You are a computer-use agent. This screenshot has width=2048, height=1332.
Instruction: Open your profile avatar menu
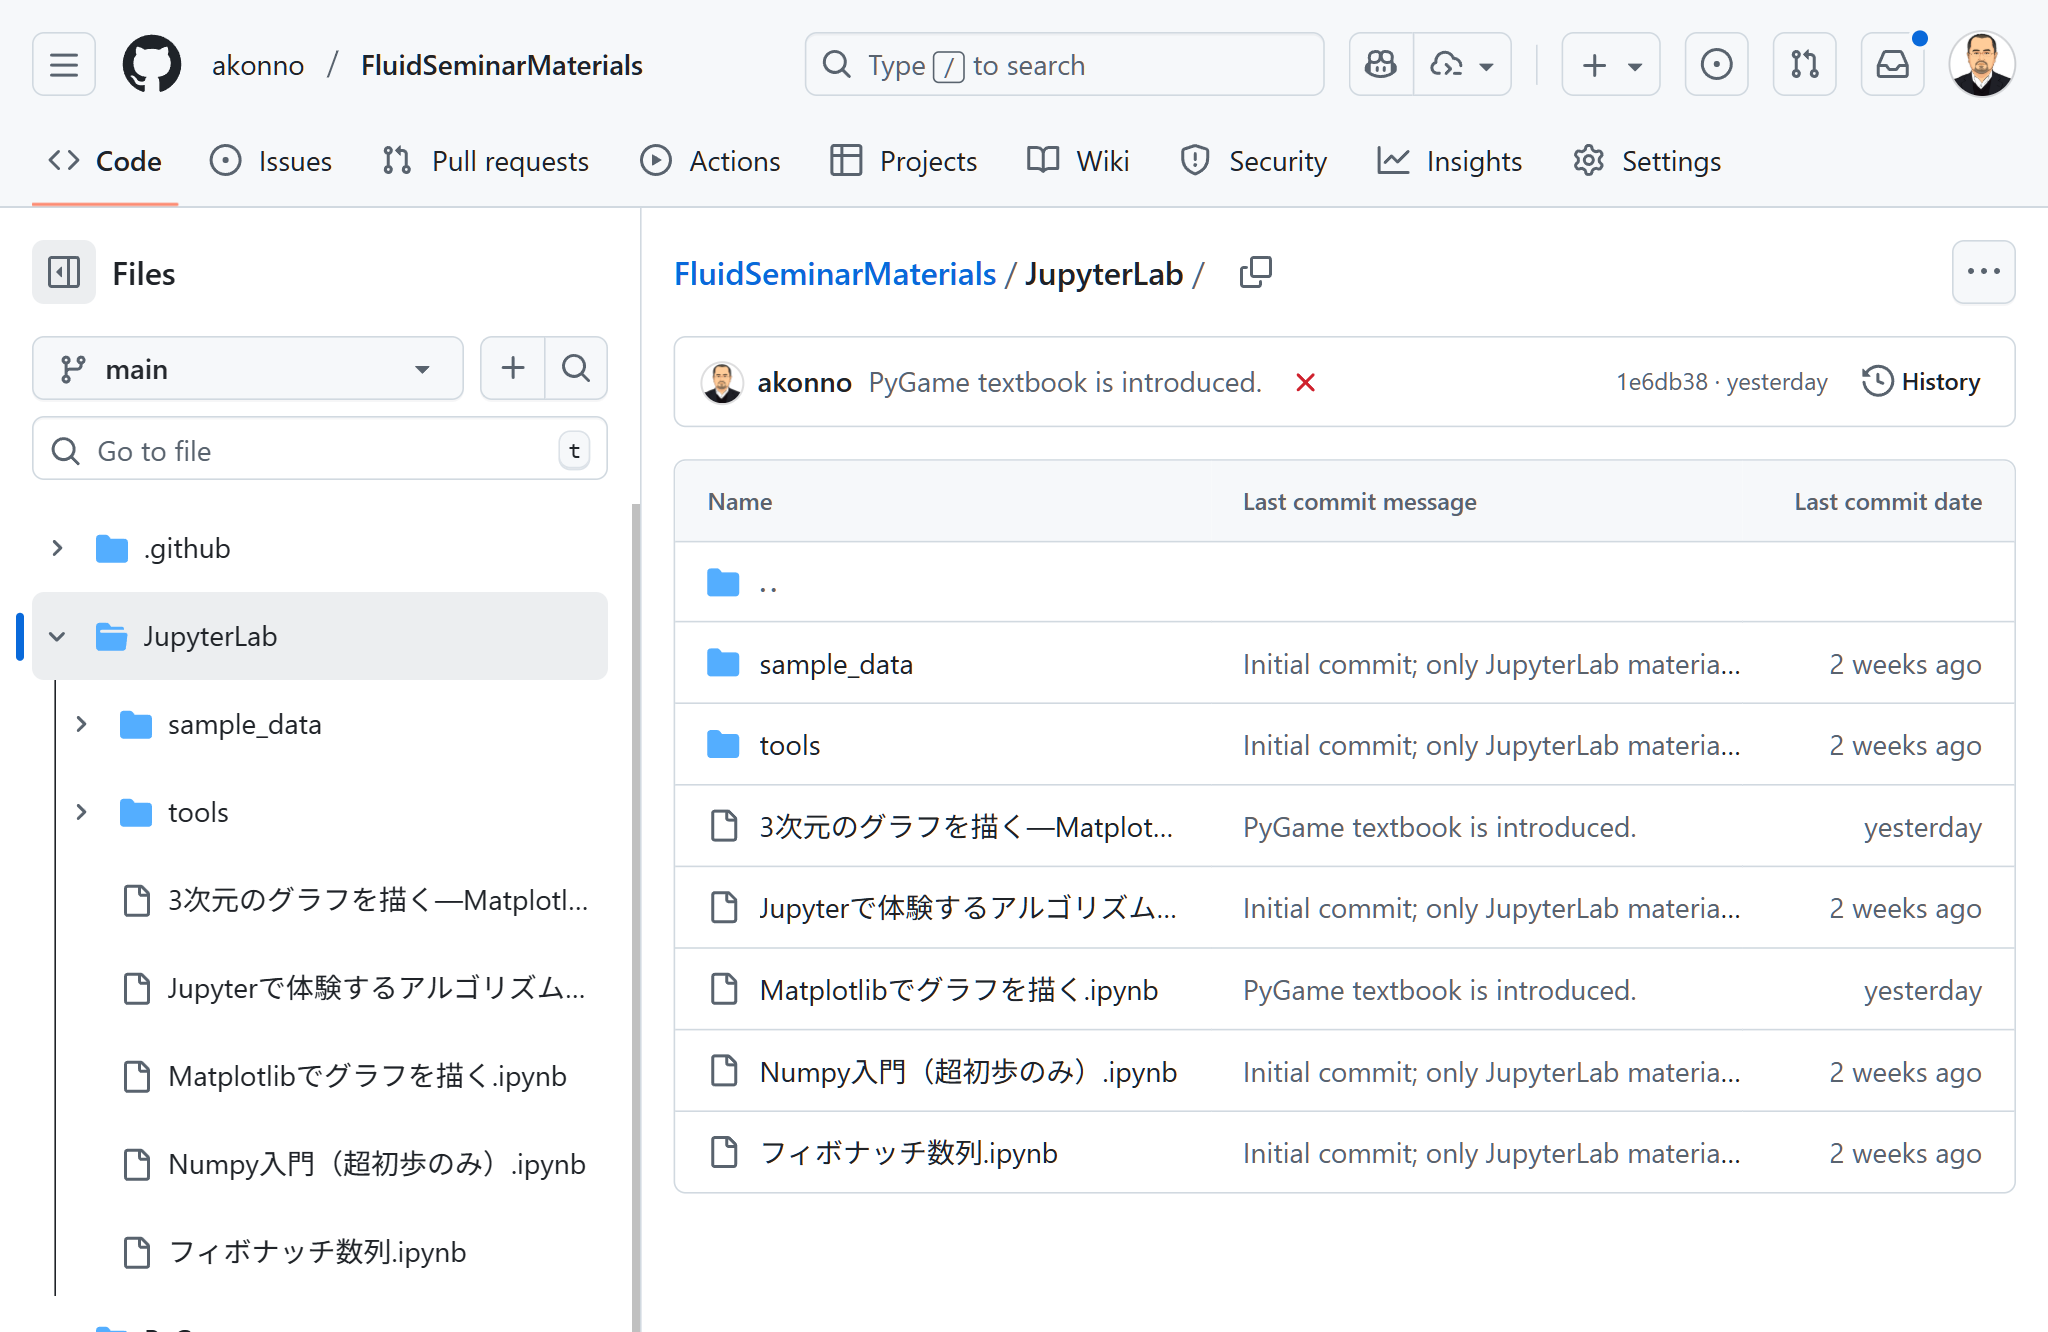(x=1981, y=64)
